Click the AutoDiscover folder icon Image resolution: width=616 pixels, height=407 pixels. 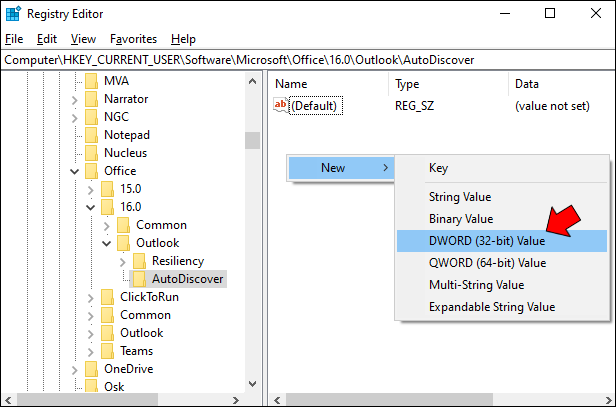(140, 279)
